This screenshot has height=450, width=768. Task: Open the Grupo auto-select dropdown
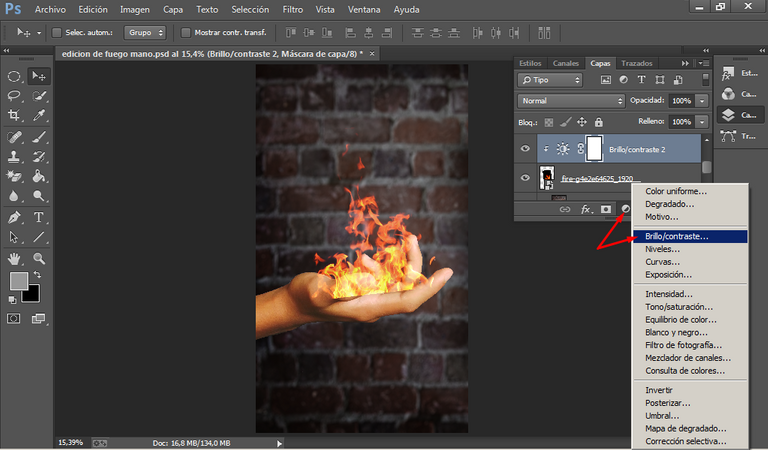[x=145, y=32]
